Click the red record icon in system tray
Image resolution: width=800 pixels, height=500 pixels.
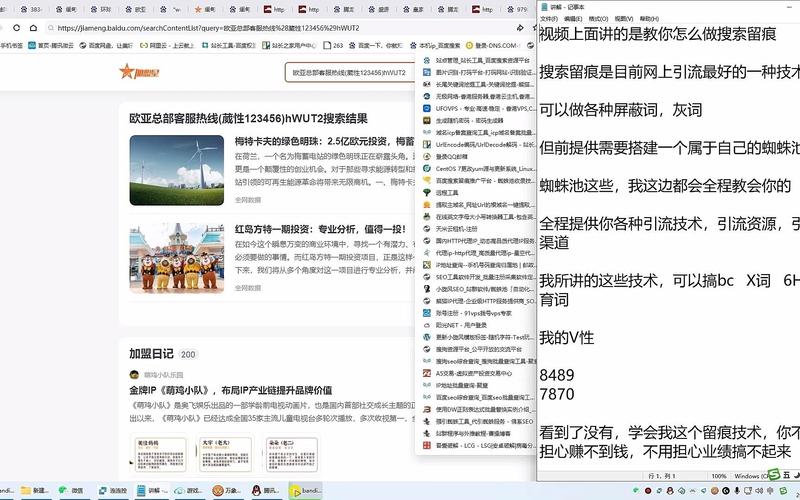coord(648,491)
